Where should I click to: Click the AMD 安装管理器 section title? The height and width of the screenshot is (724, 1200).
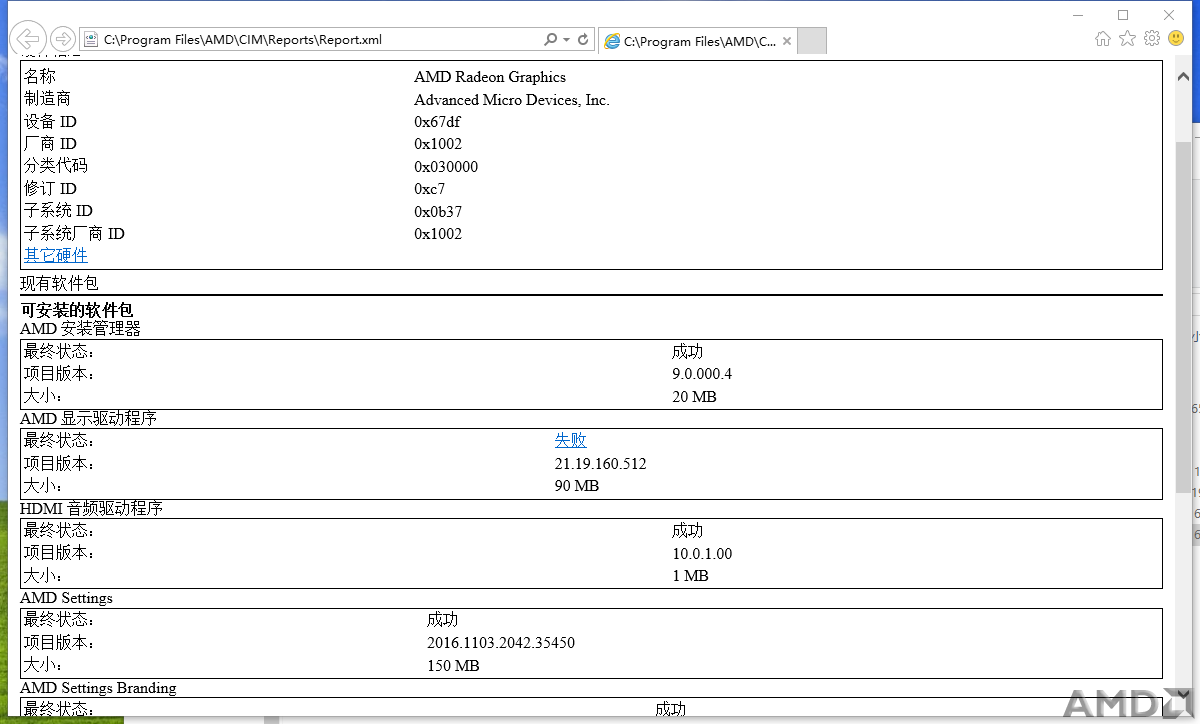[x=81, y=329]
